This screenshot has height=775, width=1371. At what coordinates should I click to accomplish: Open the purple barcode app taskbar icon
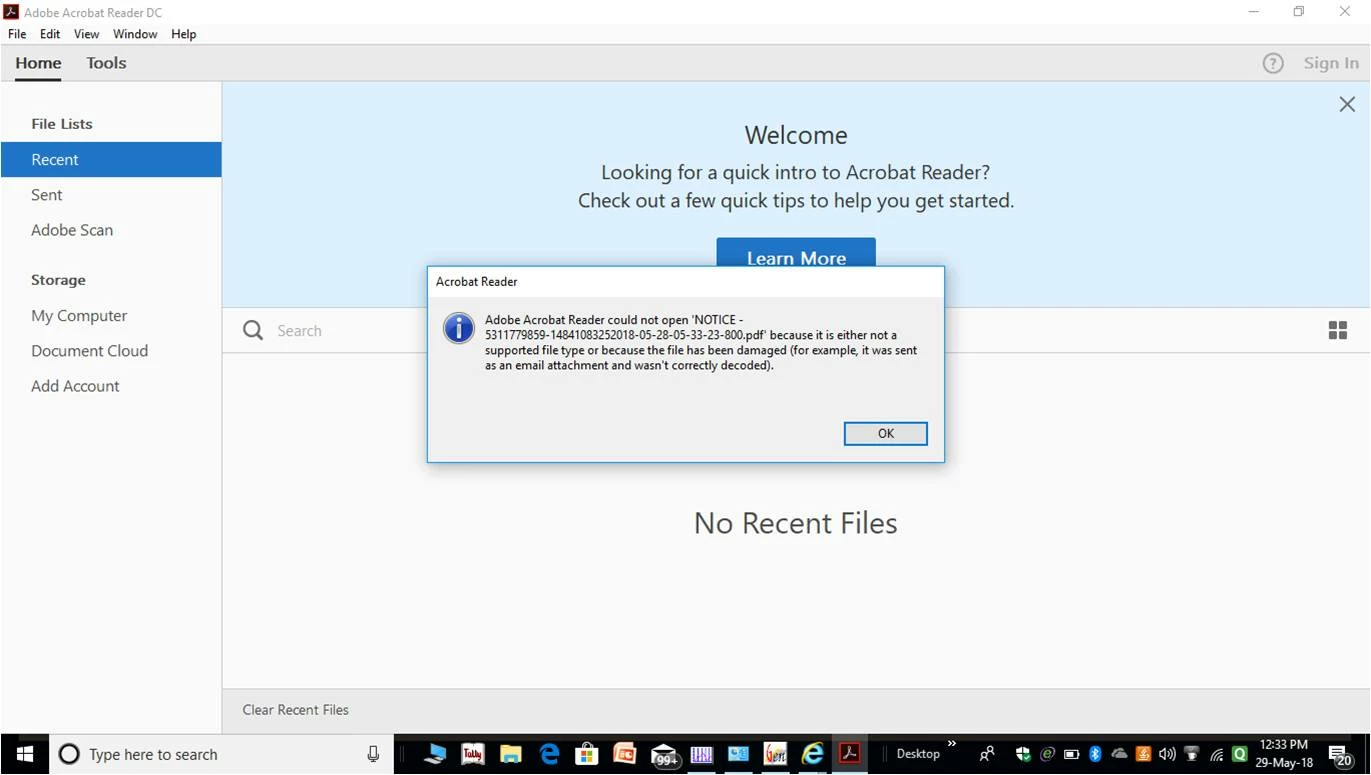click(x=701, y=754)
